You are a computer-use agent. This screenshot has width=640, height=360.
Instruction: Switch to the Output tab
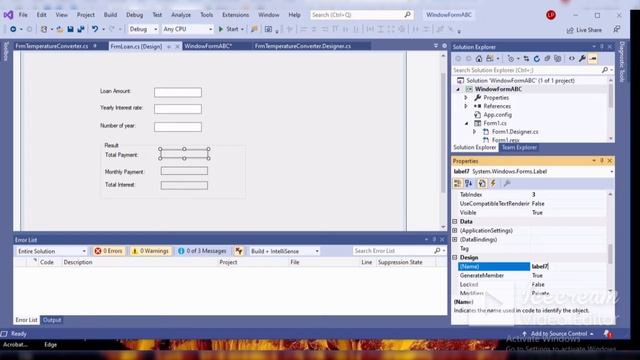pos(52,320)
